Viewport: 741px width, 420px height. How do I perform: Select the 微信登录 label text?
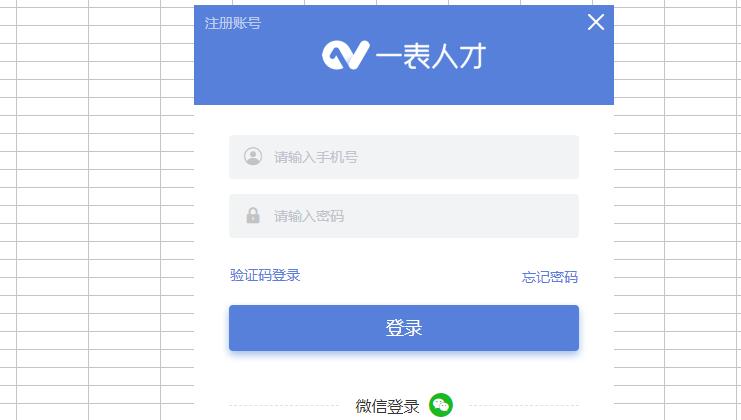tap(387, 406)
